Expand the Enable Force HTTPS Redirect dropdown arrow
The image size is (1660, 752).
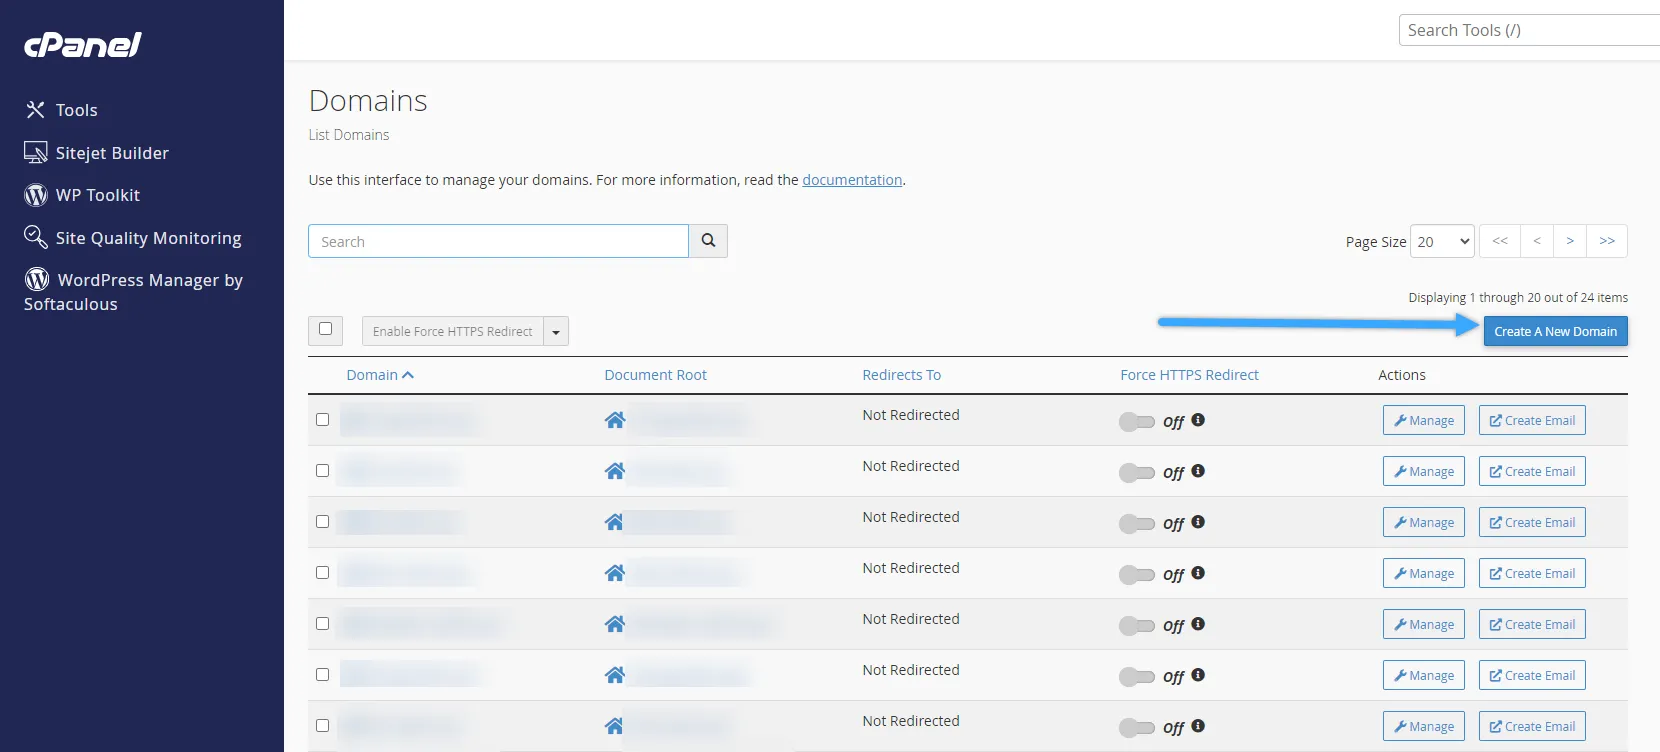point(556,331)
